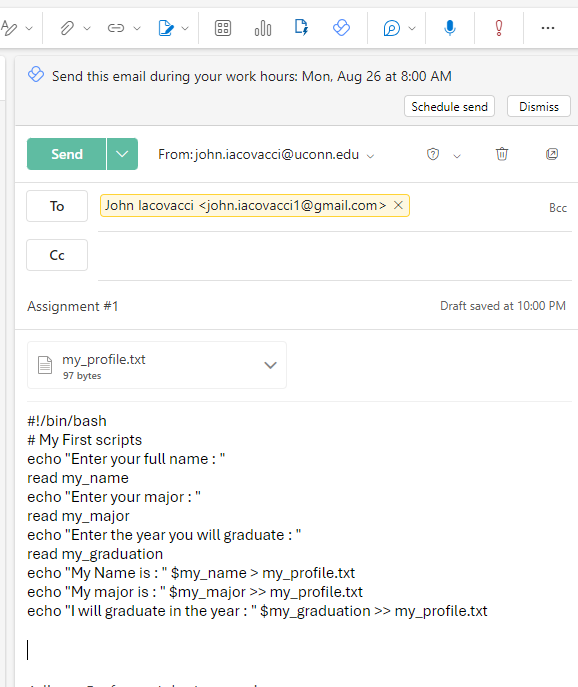The image size is (578, 687).
Task: Click the insert link icon
Action: [116, 28]
